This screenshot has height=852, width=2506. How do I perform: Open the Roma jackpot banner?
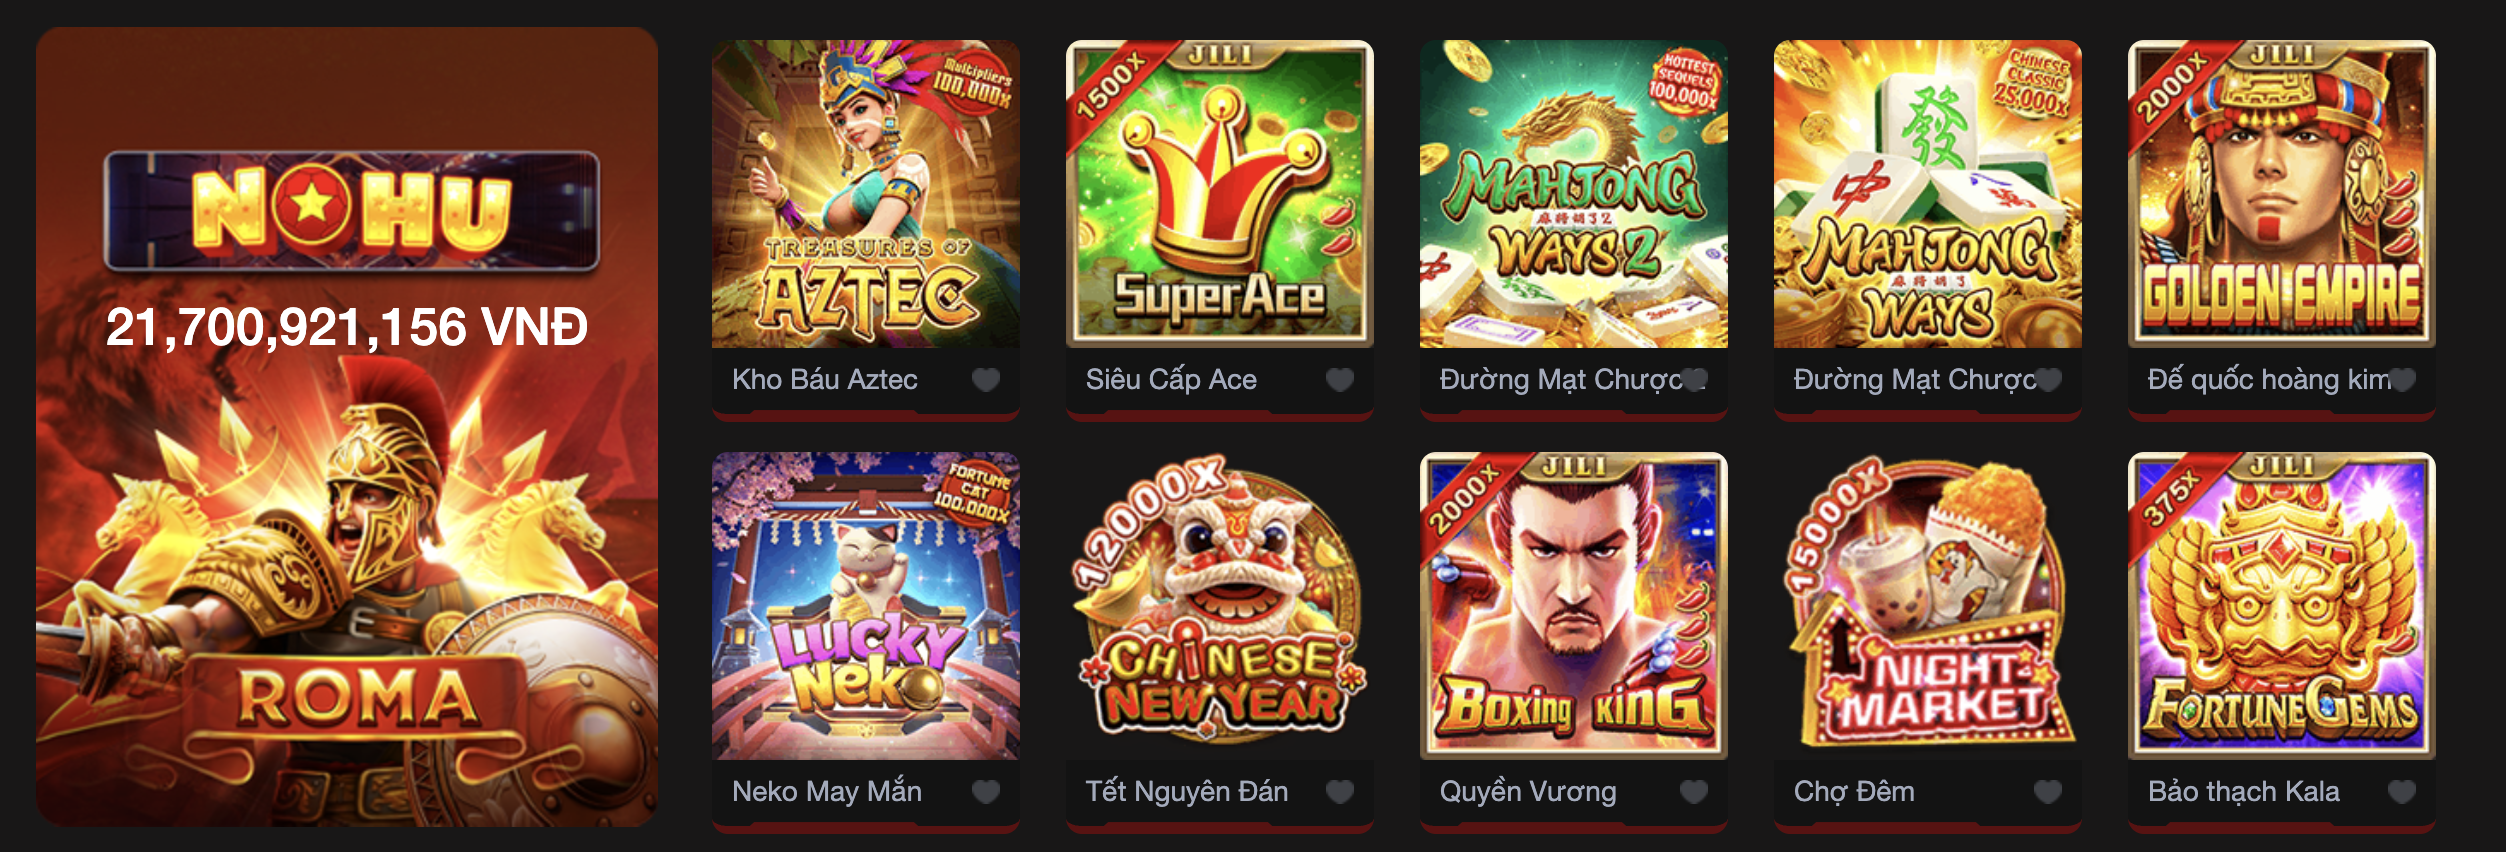(347, 427)
